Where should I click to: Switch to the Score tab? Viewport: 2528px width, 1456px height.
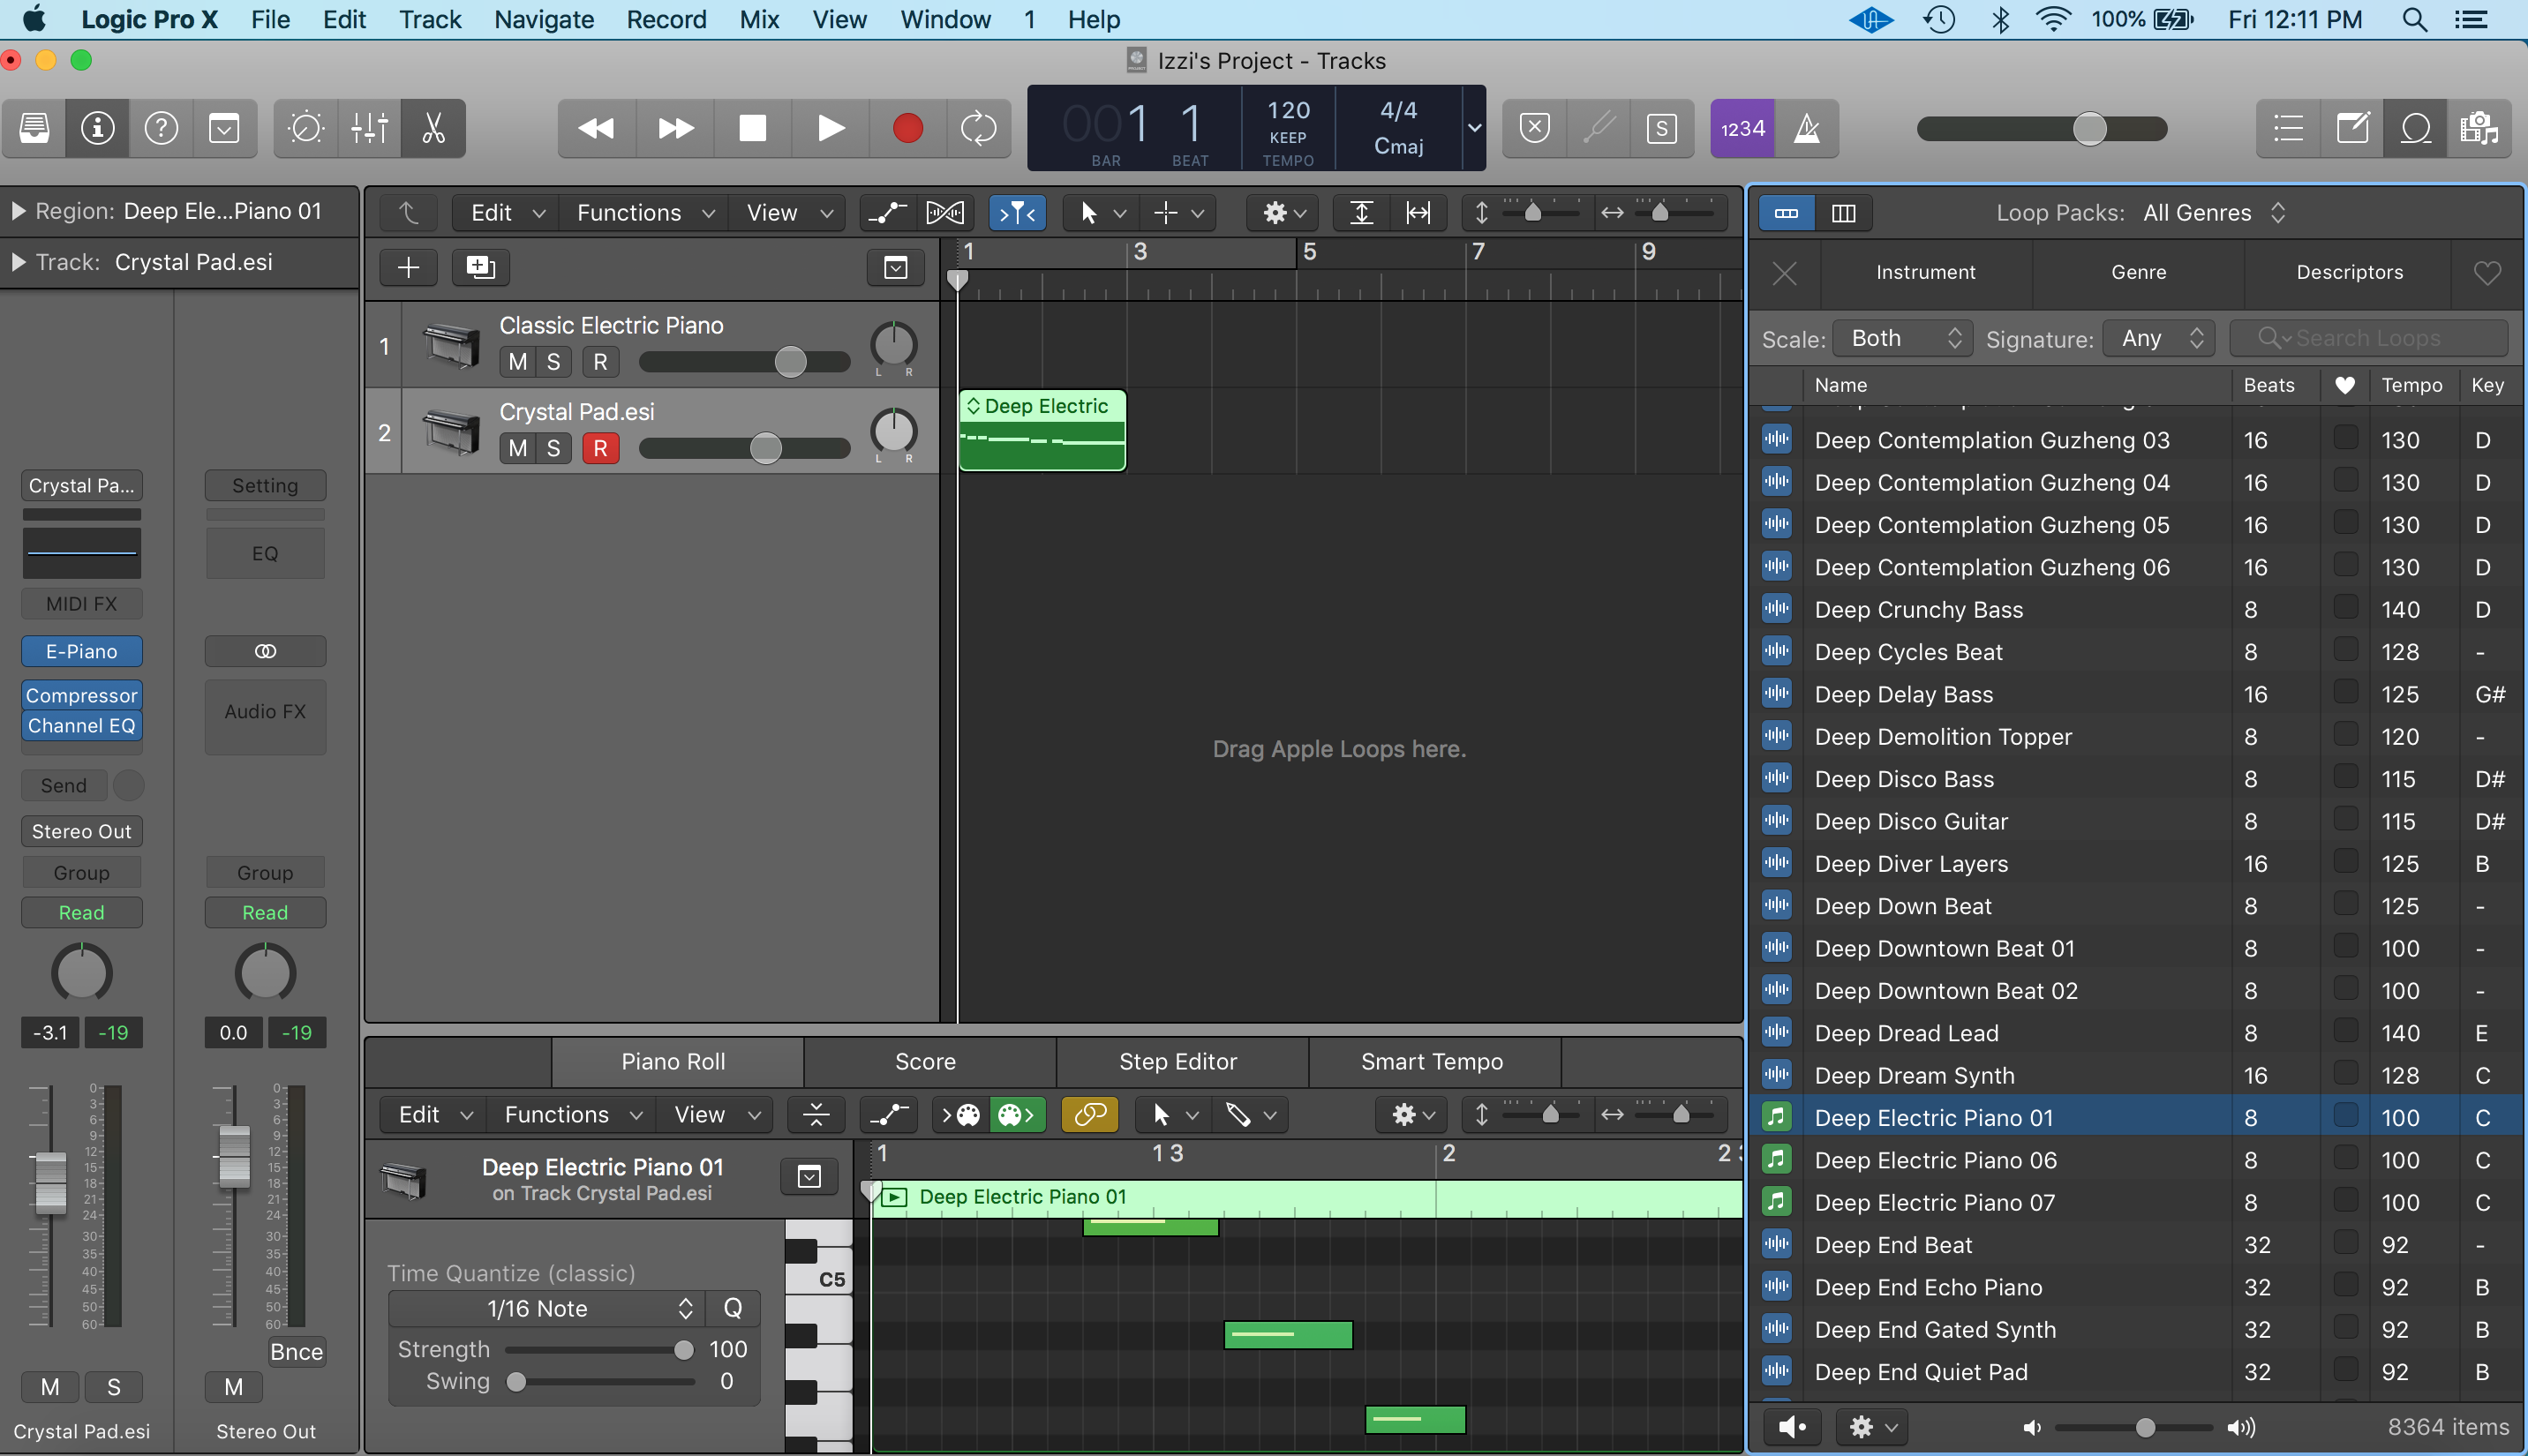point(926,1061)
